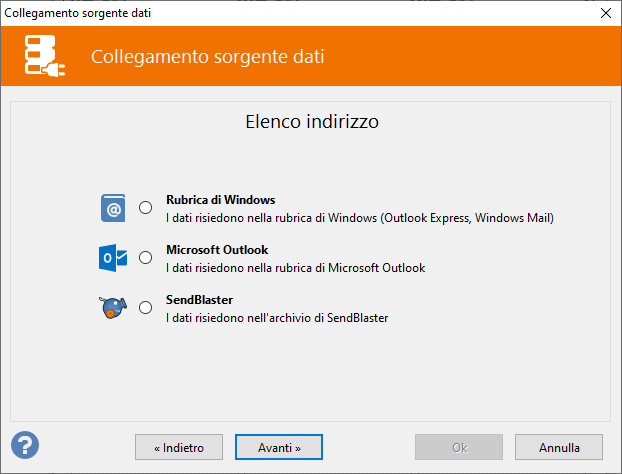Proceed with the Avanti » button
622x474 pixels.
click(279, 447)
